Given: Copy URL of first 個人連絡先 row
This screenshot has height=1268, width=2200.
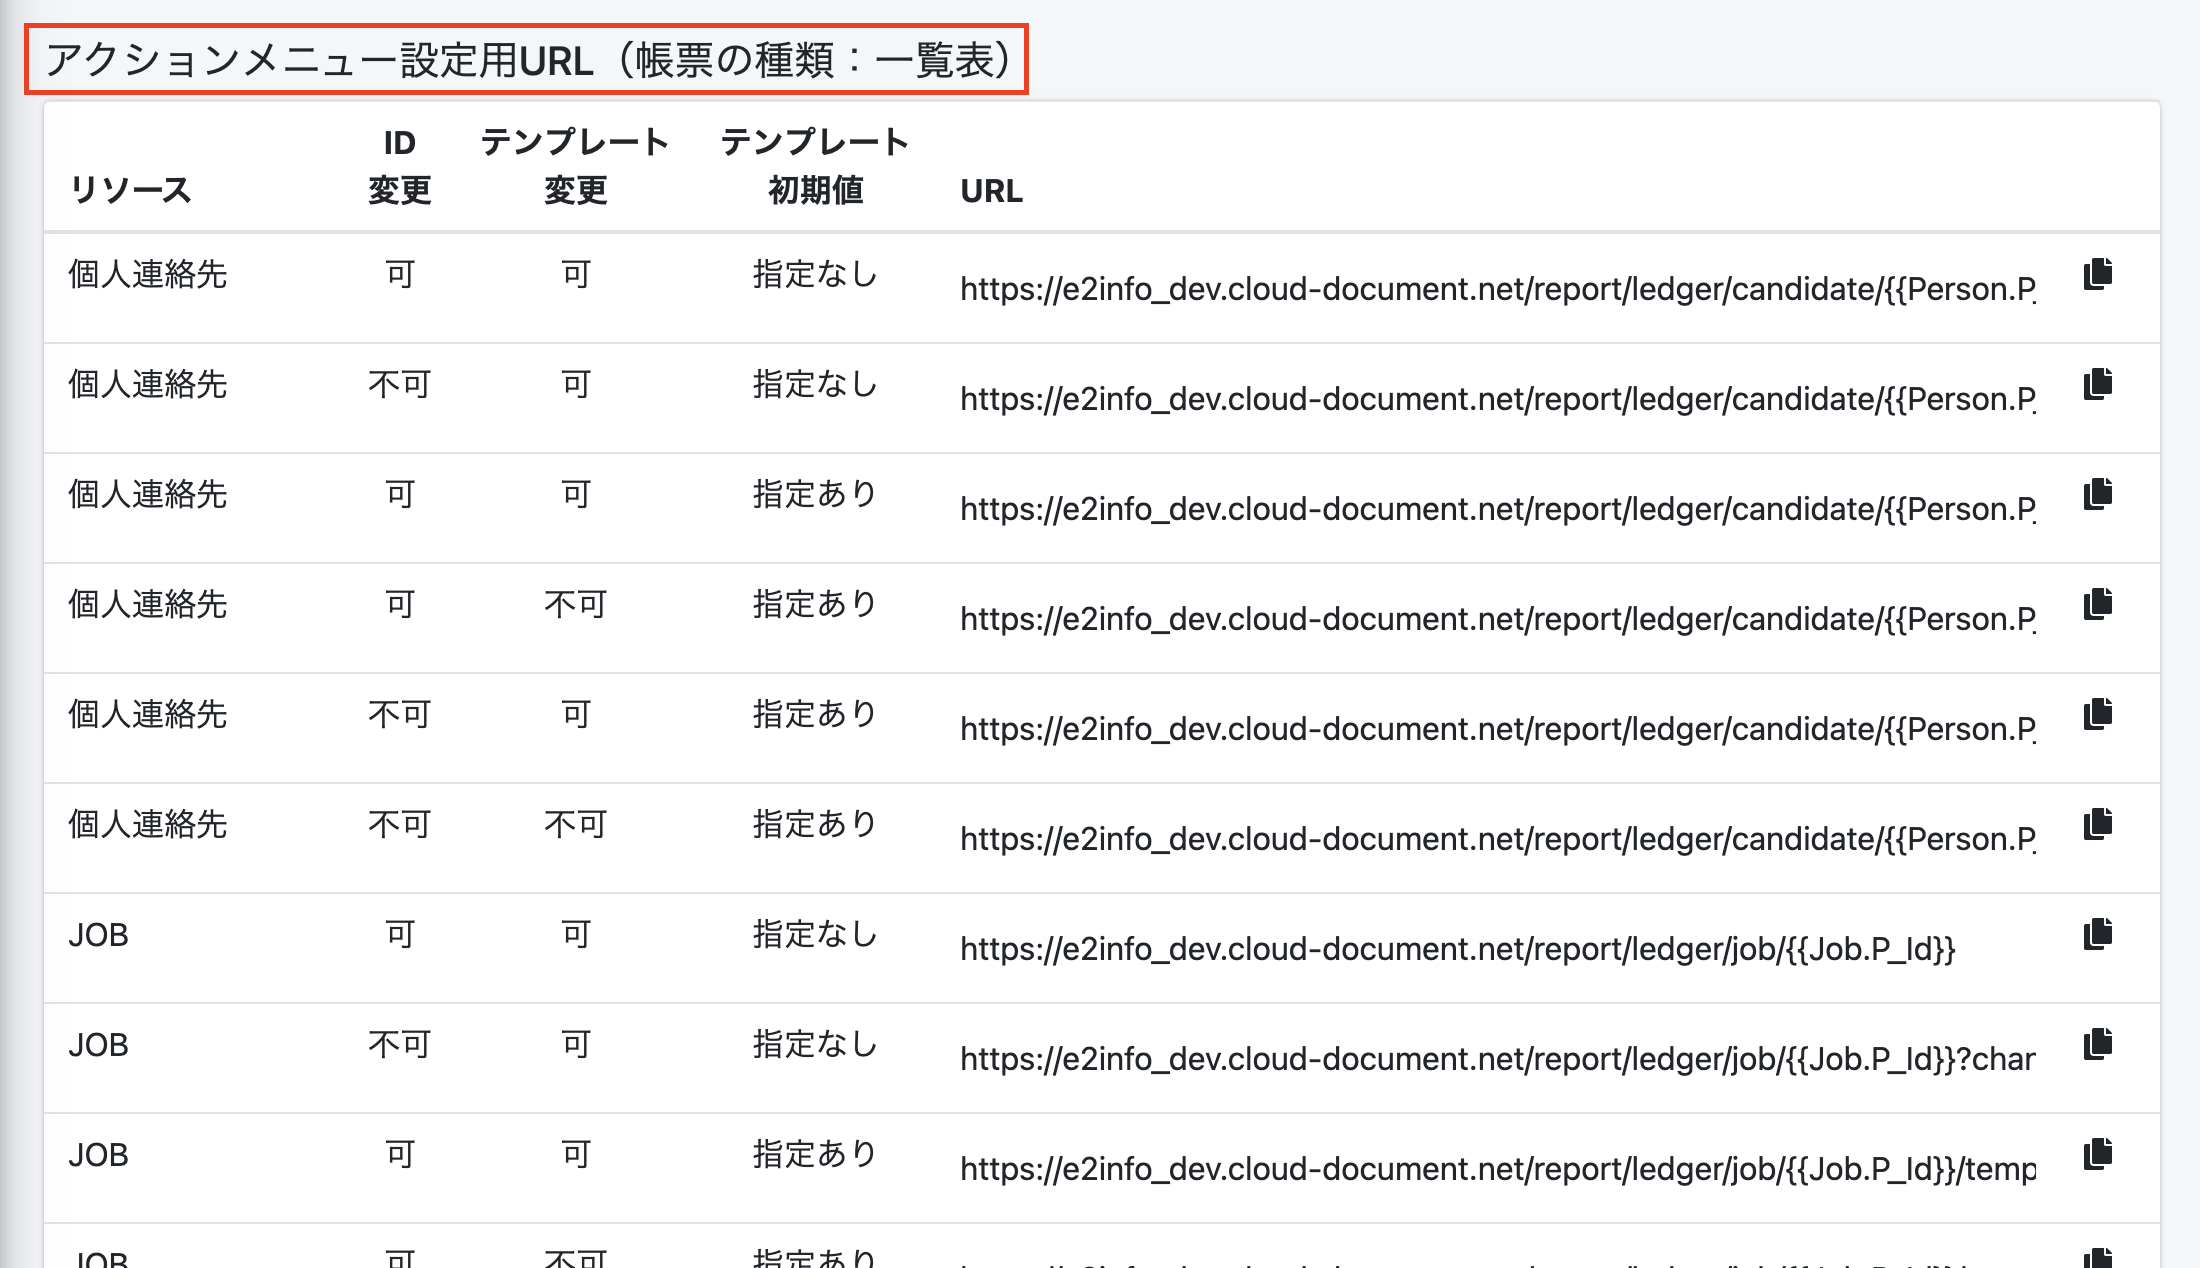Looking at the screenshot, I should (2098, 274).
